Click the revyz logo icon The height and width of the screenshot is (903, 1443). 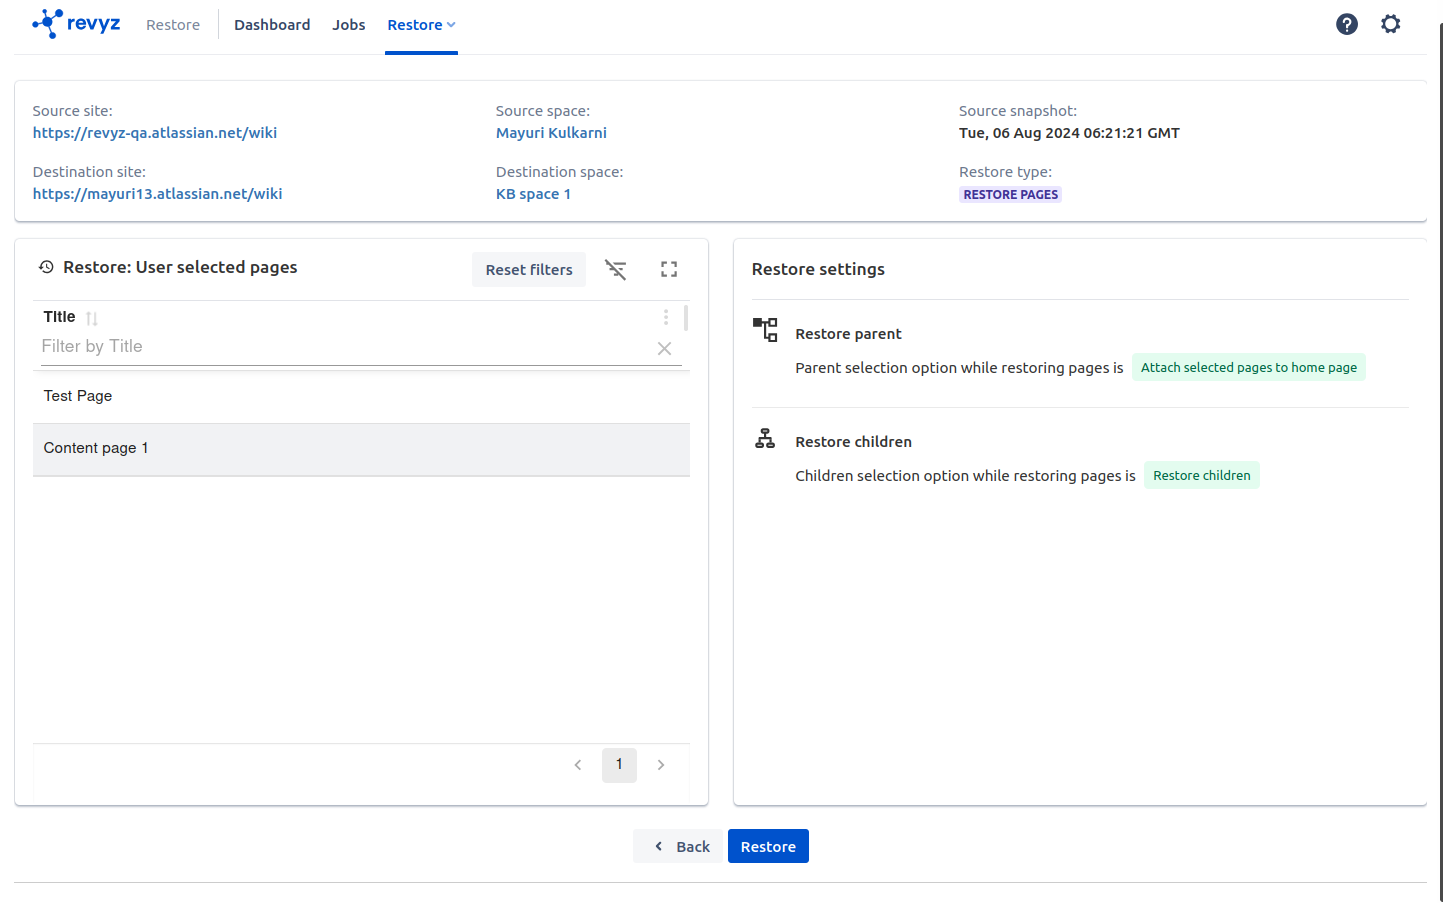pyautogui.click(x=47, y=24)
